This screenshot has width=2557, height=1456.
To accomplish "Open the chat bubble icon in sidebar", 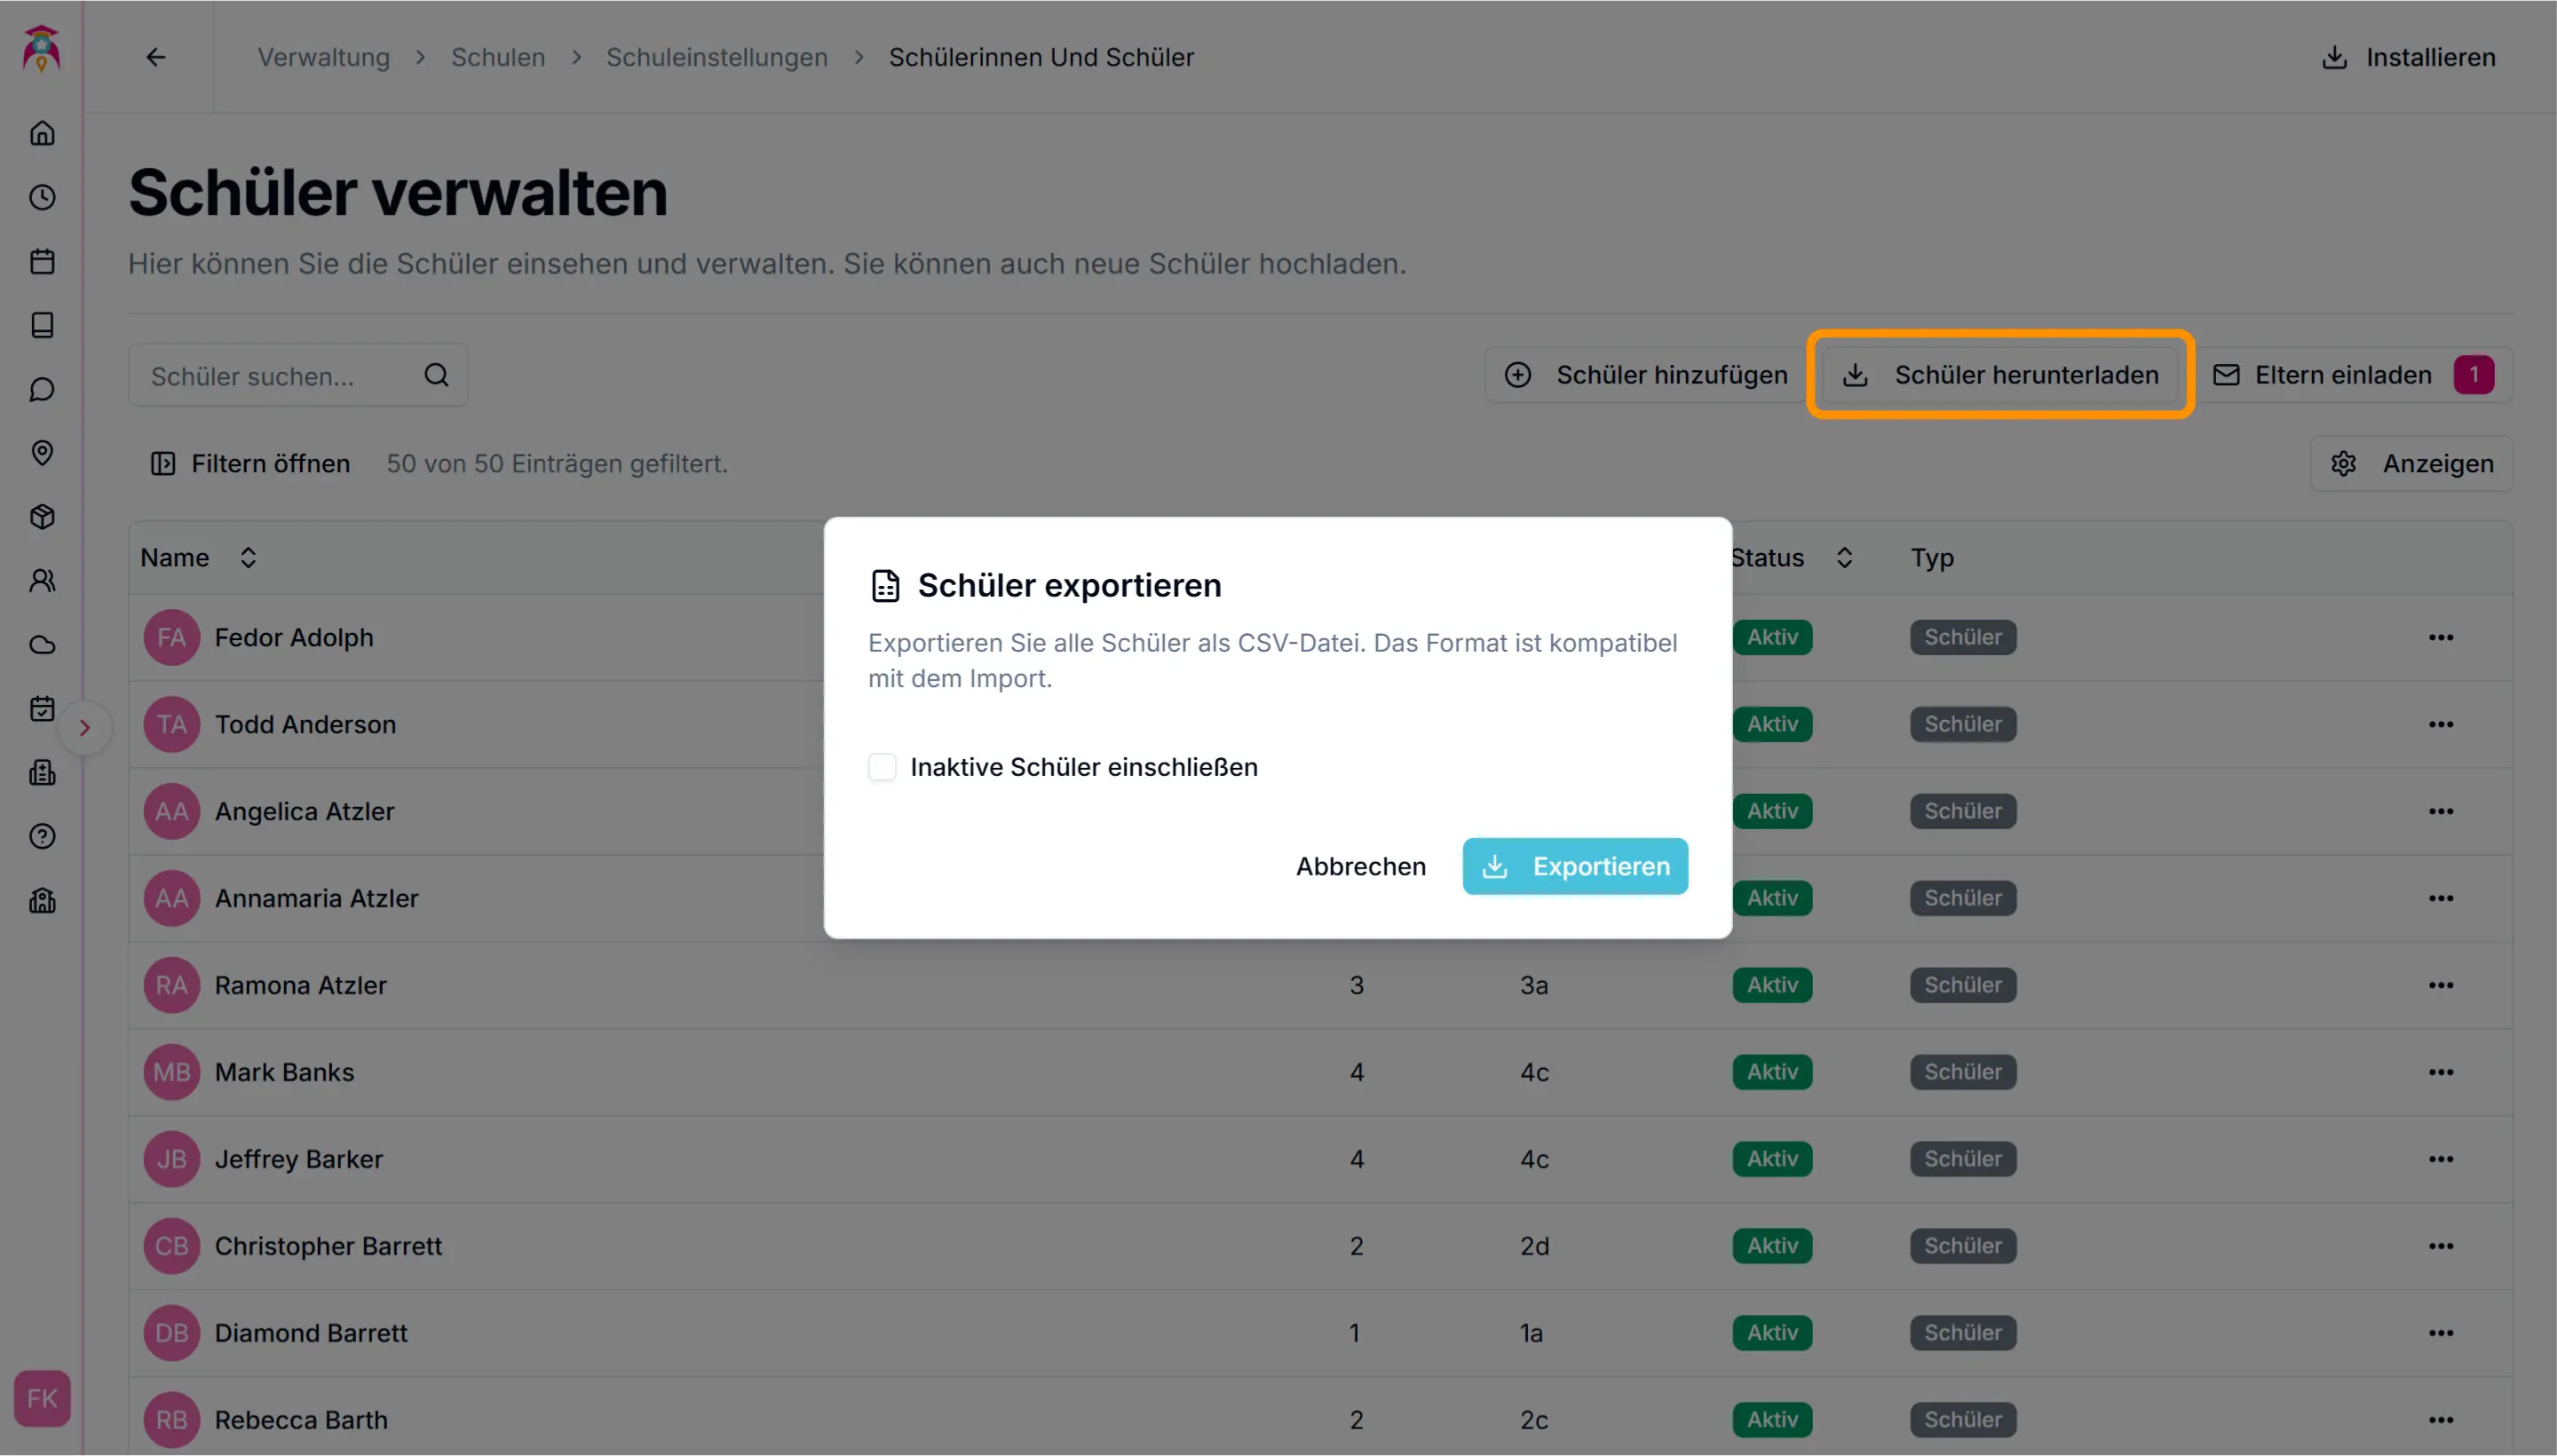I will (42, 389).
